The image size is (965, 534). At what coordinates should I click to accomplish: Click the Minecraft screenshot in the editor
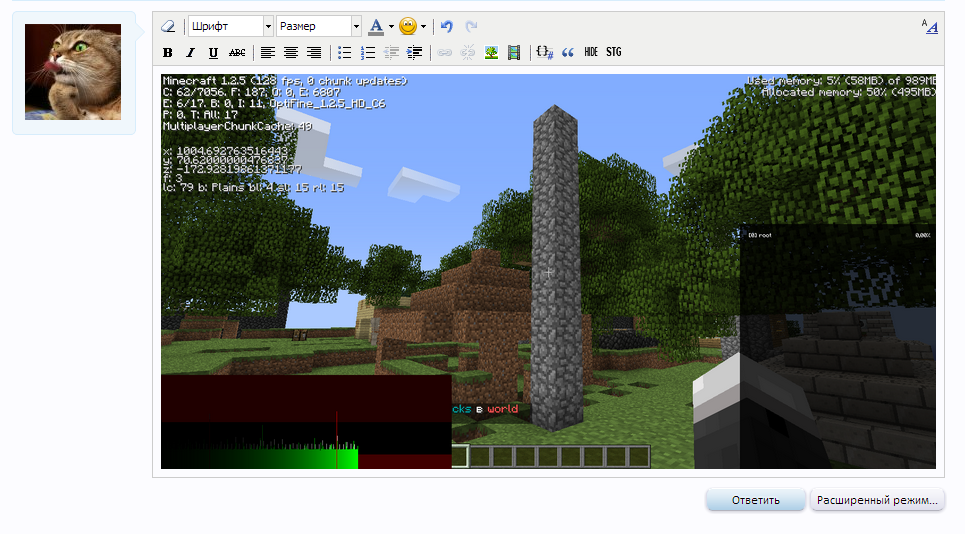point(548,271)
